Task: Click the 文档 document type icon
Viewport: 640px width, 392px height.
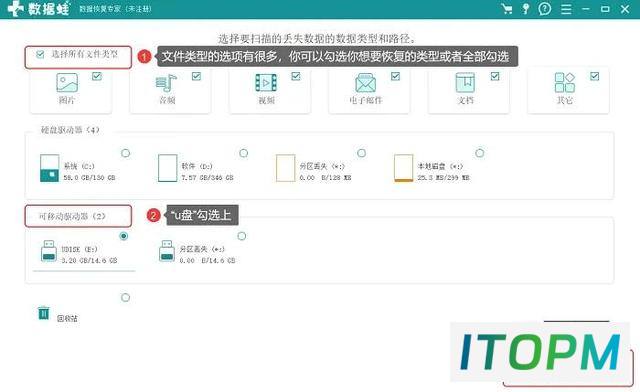Action: pyautogui.click(x=465, y=82)
